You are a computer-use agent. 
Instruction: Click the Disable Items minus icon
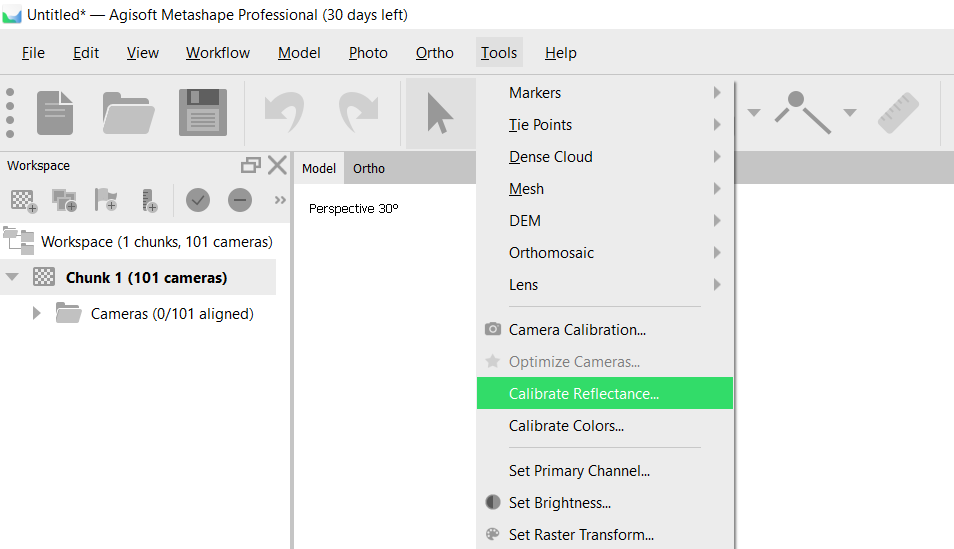pos(240,200)
